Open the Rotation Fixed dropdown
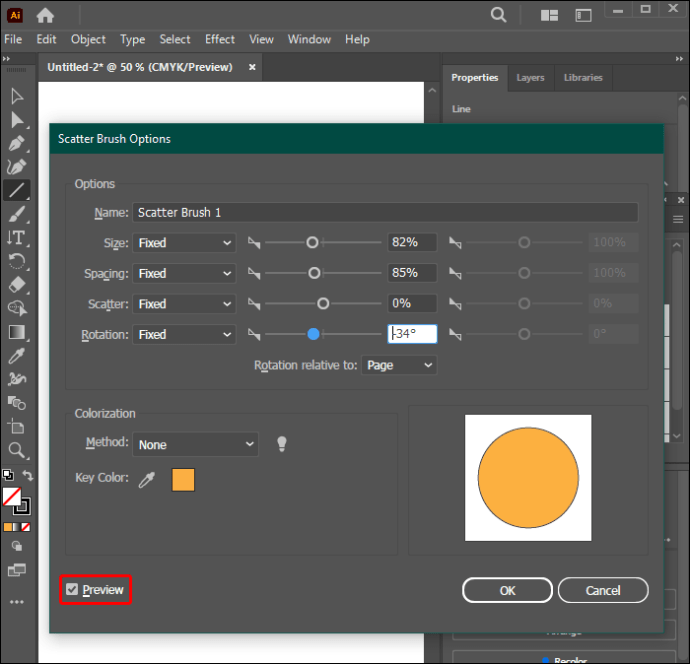This screenshot has height=664, width=690. pyautogui.click(x=184, y=334)
